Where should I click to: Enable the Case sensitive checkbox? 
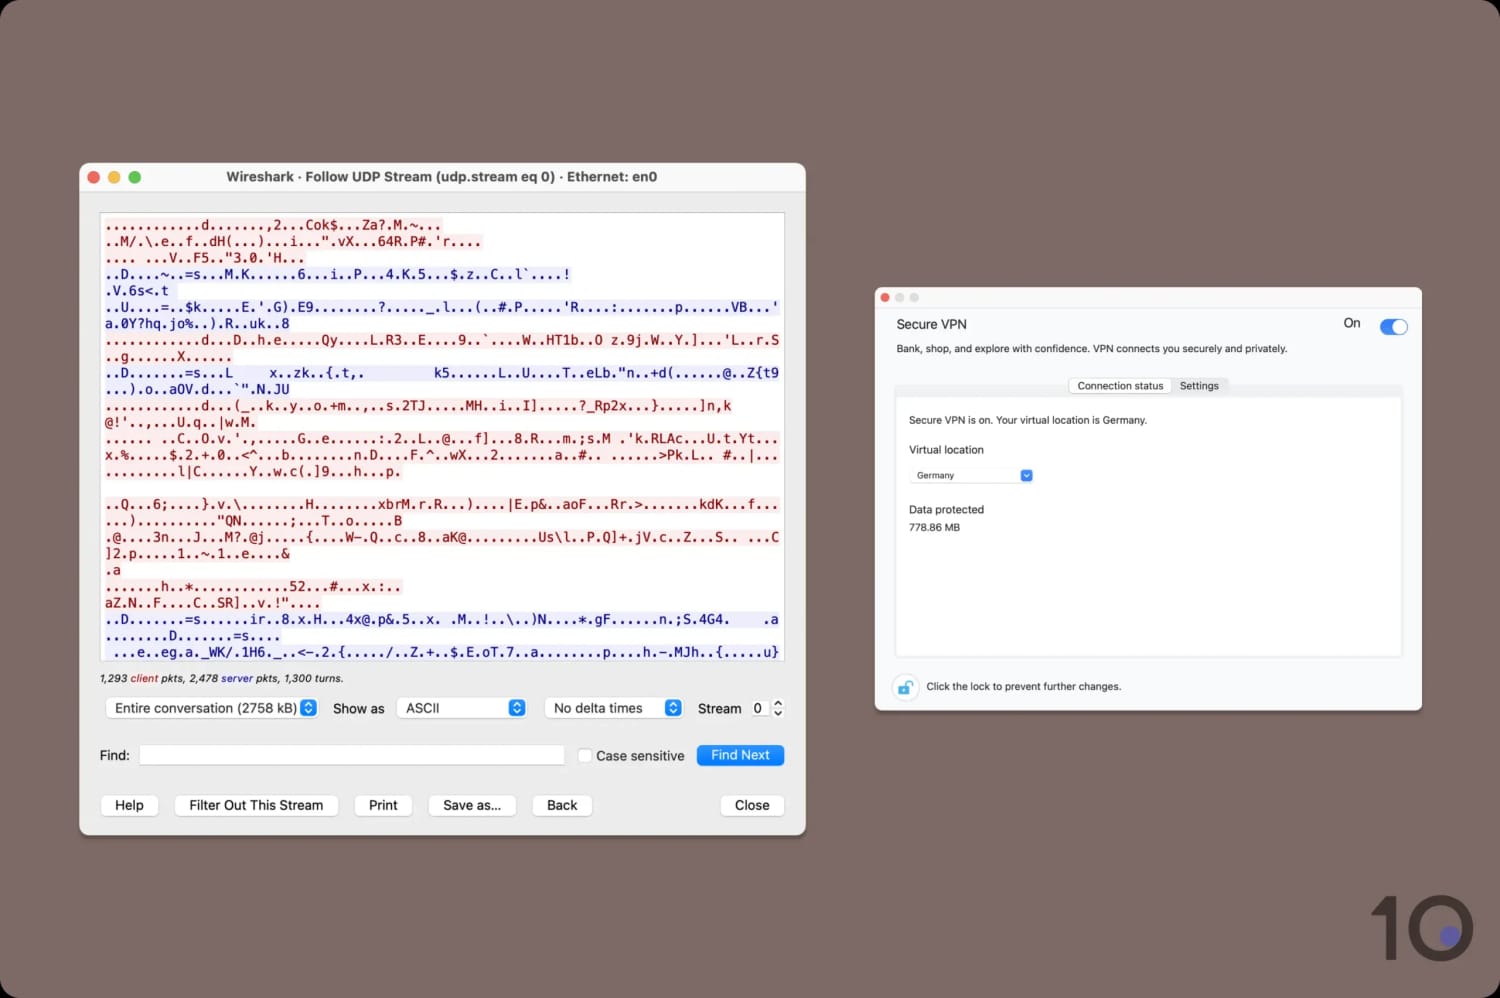tap(585, 756)
